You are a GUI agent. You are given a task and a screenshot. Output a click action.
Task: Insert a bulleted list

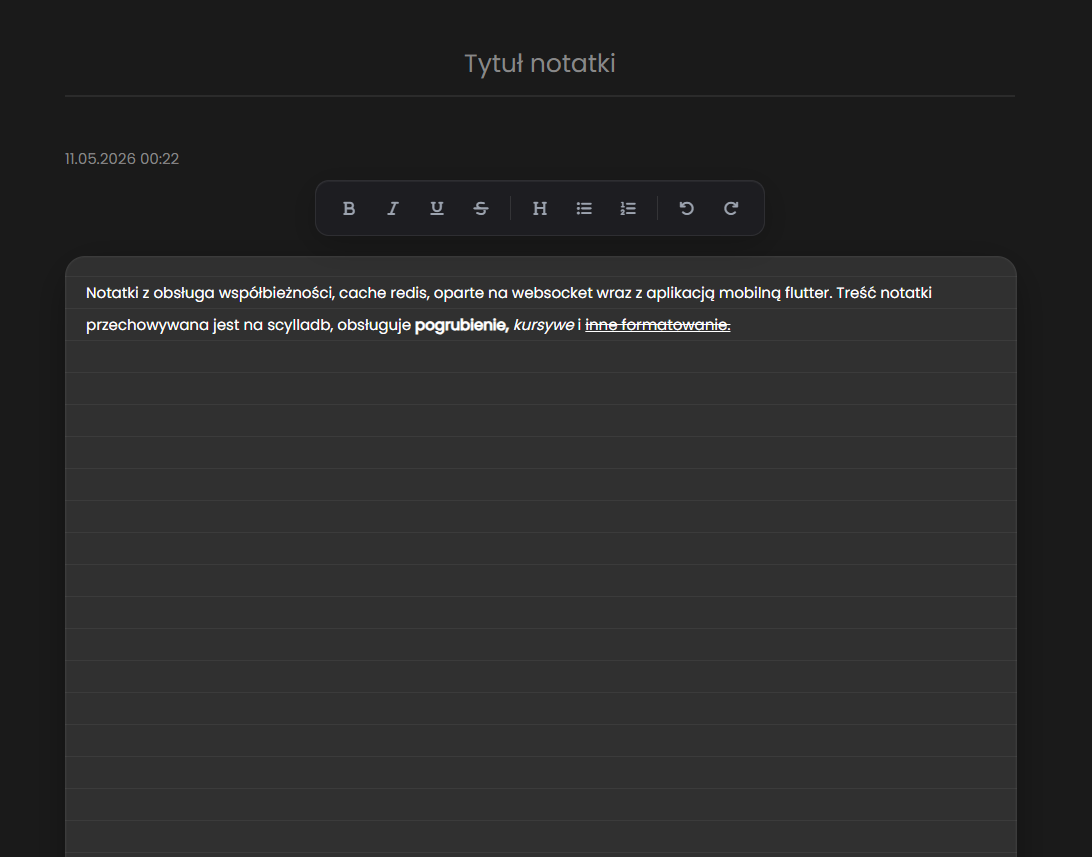pyautogui.click(x=584, y=208)
